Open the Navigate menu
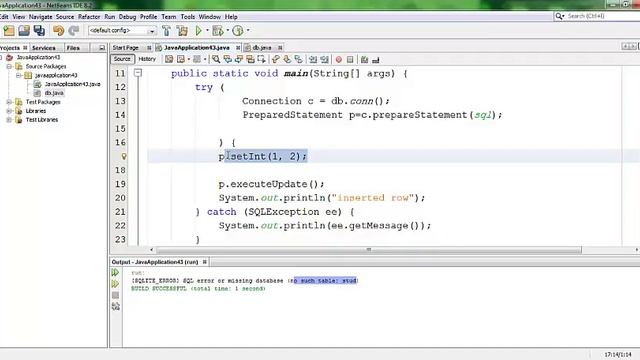640x360 pixels. 40,17
